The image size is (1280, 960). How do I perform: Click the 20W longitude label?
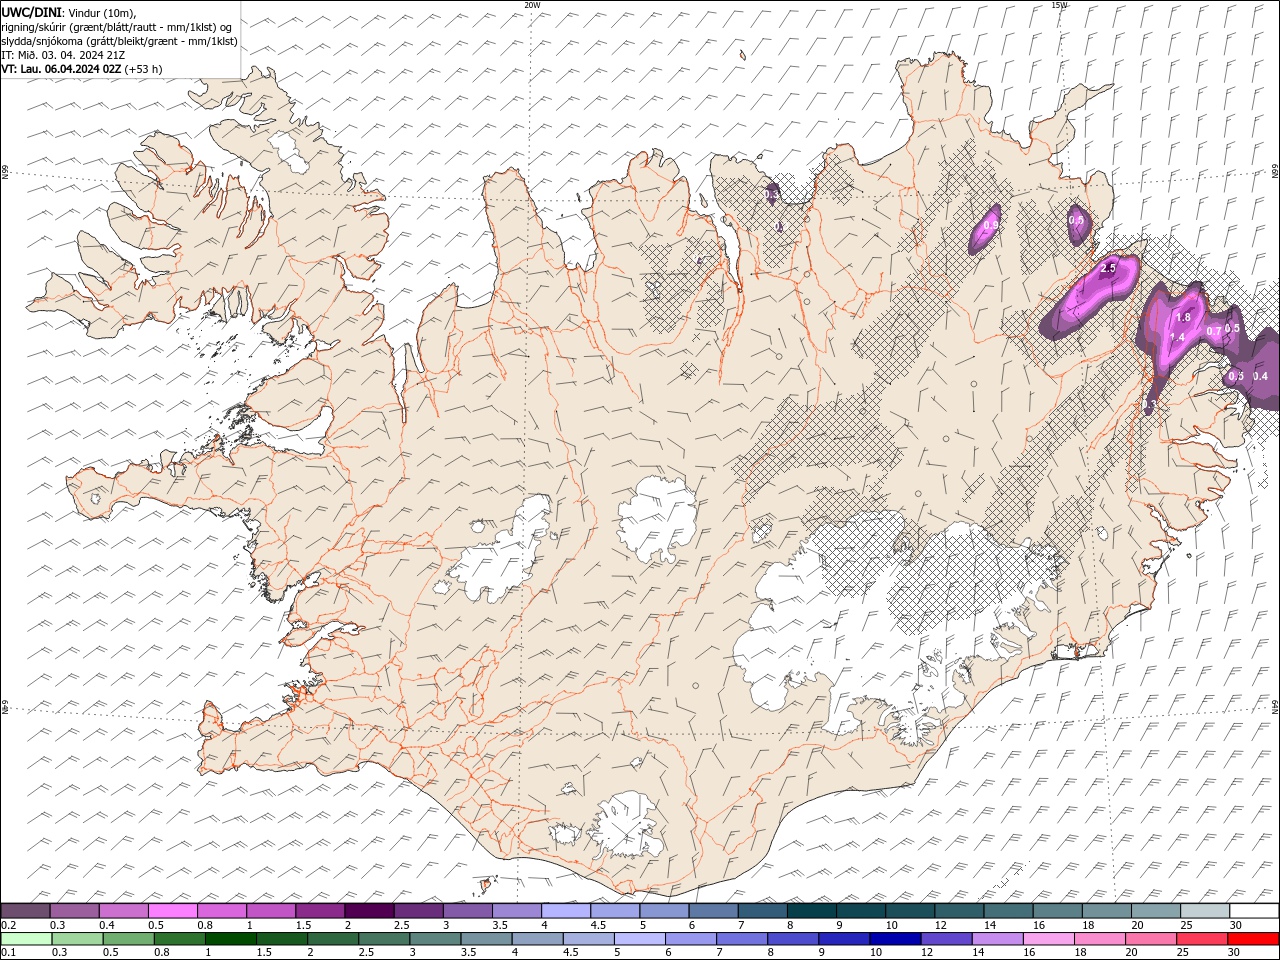[532, 5]
